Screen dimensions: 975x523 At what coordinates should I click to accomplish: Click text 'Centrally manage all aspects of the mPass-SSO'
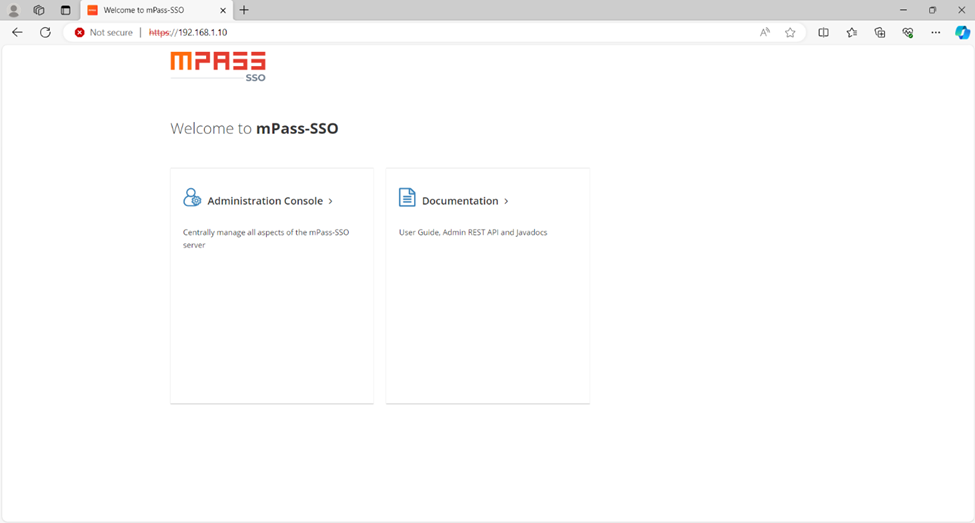pos(266,233)
